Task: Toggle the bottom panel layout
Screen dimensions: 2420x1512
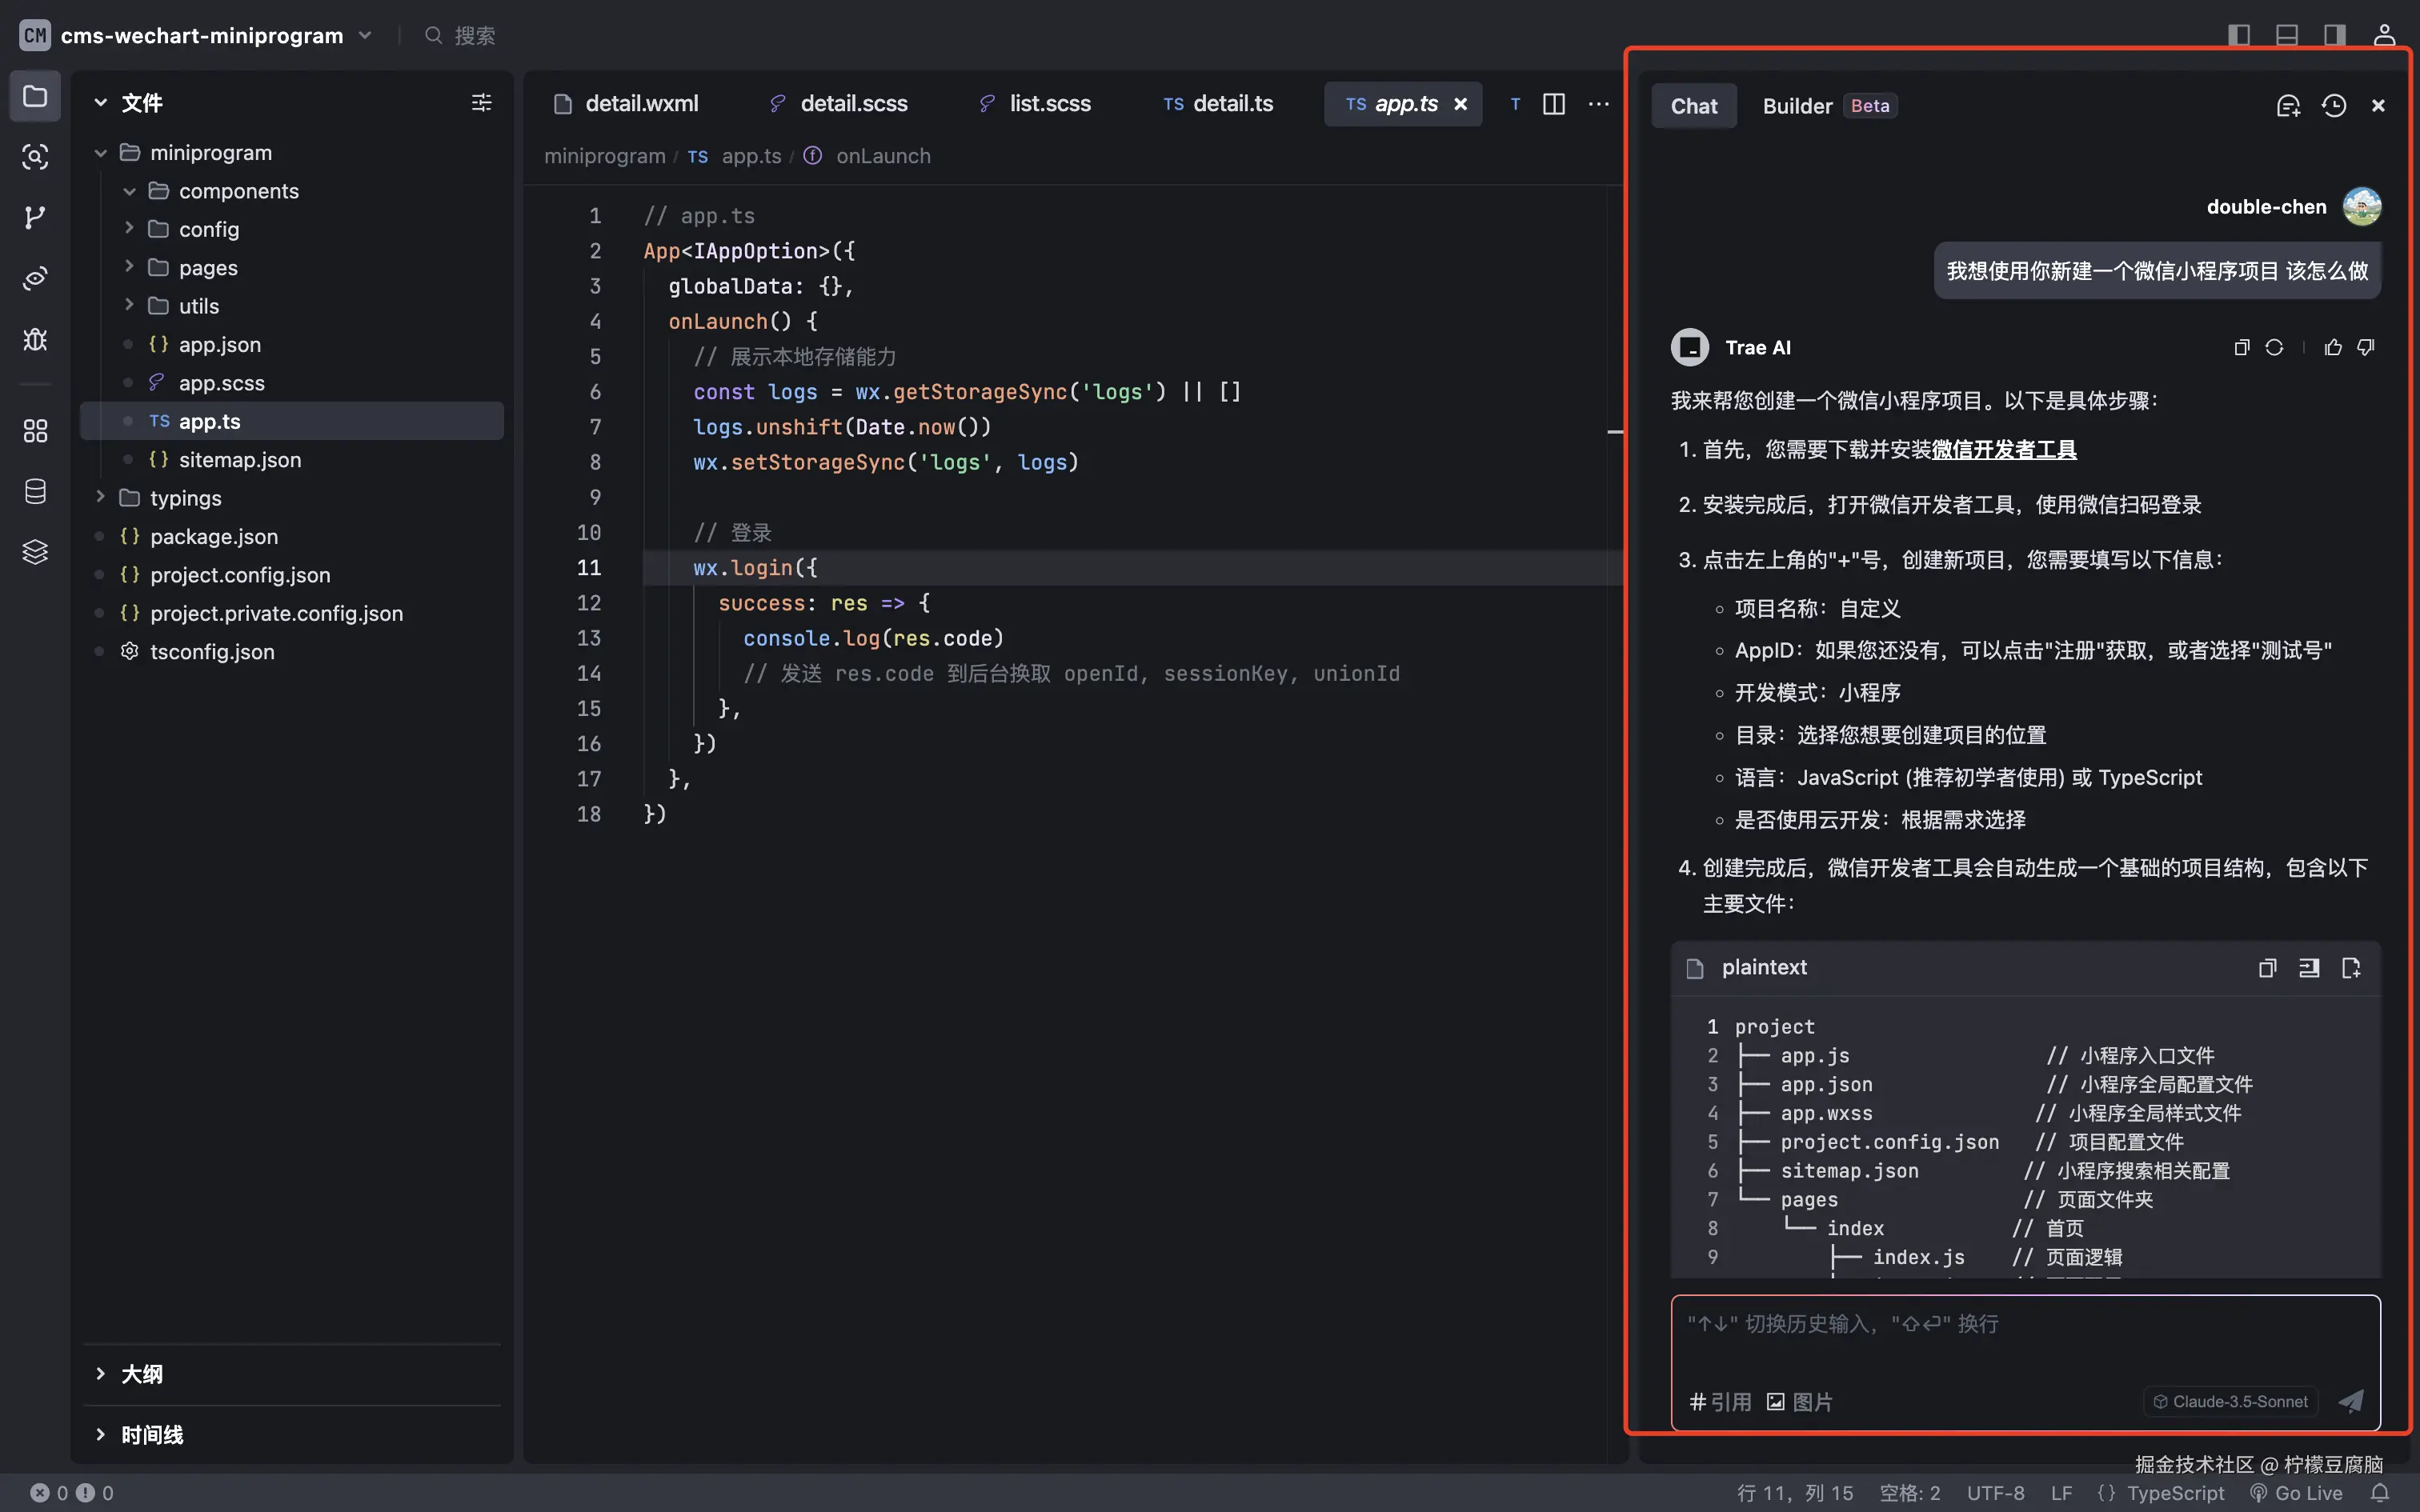Action: click(x=2287, y=35)
